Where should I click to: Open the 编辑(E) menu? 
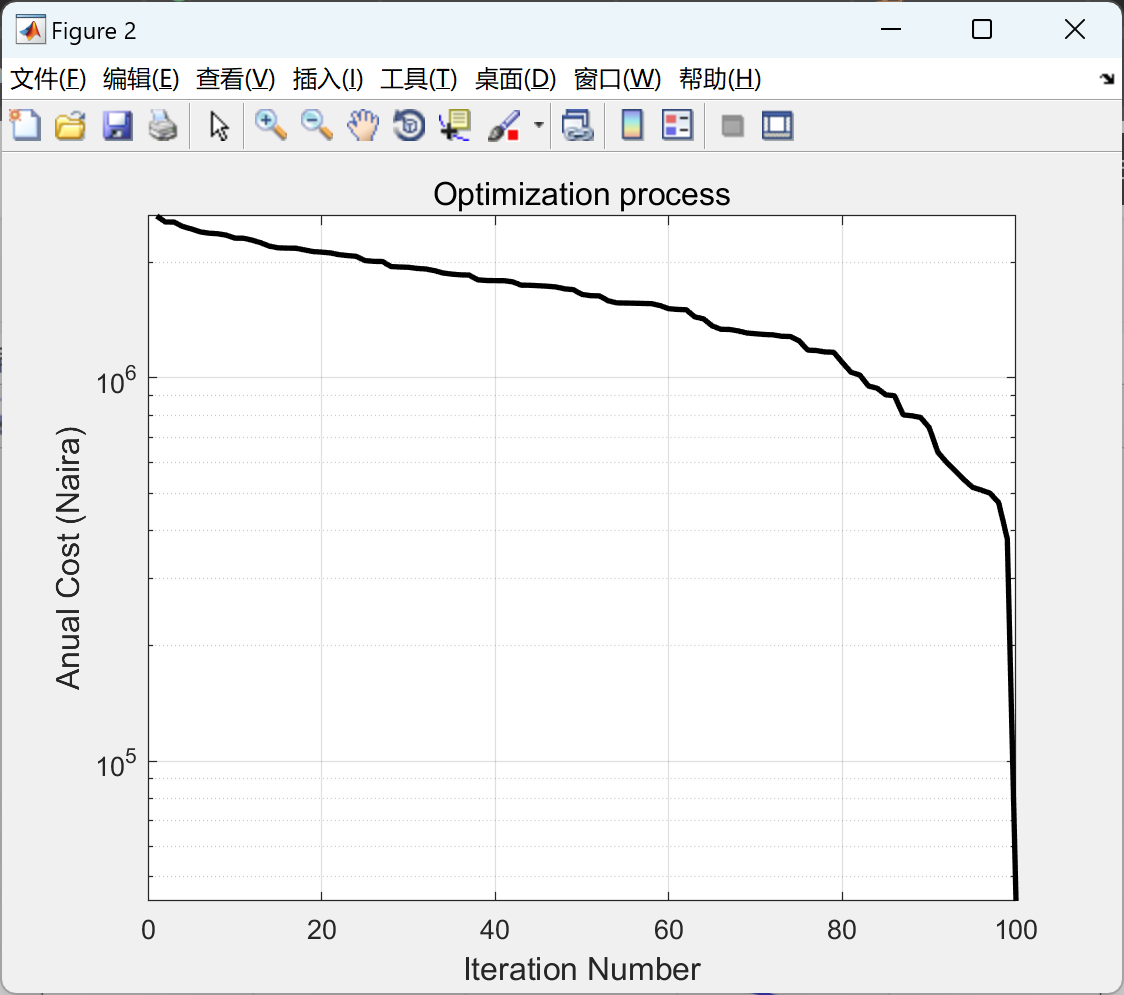coord(140,79)
